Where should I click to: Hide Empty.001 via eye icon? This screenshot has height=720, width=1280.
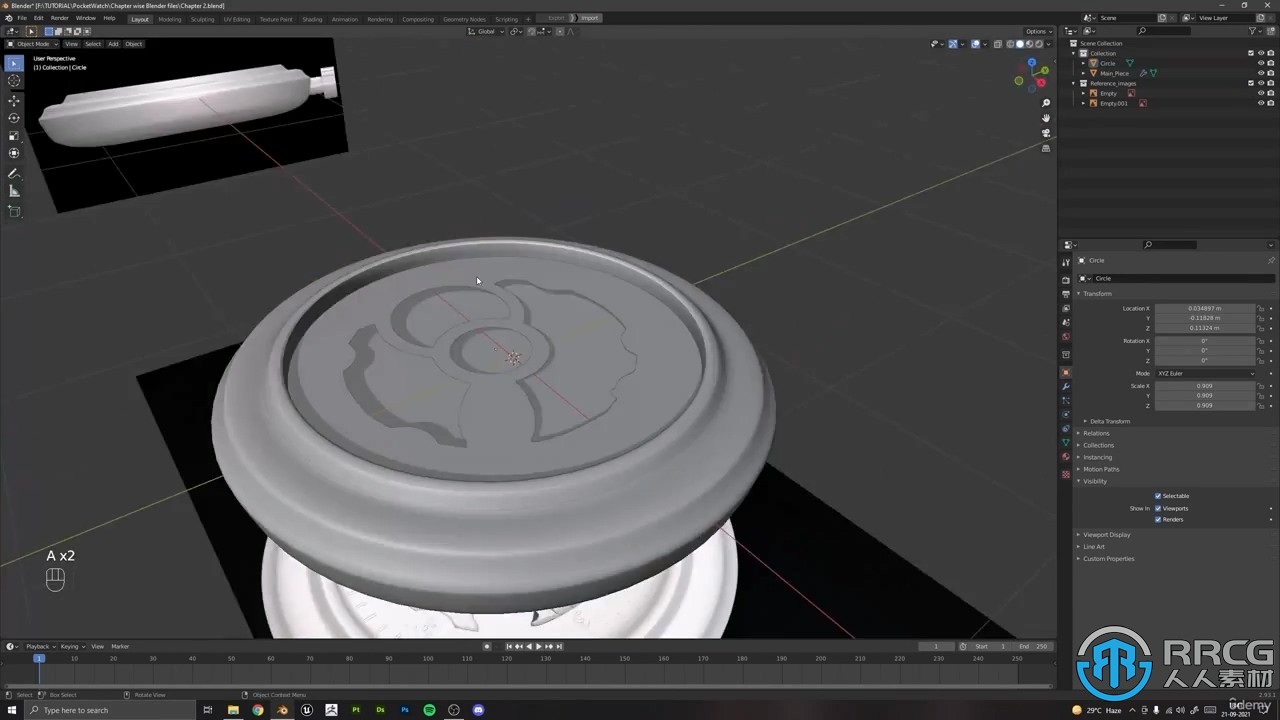point(1261,103)
